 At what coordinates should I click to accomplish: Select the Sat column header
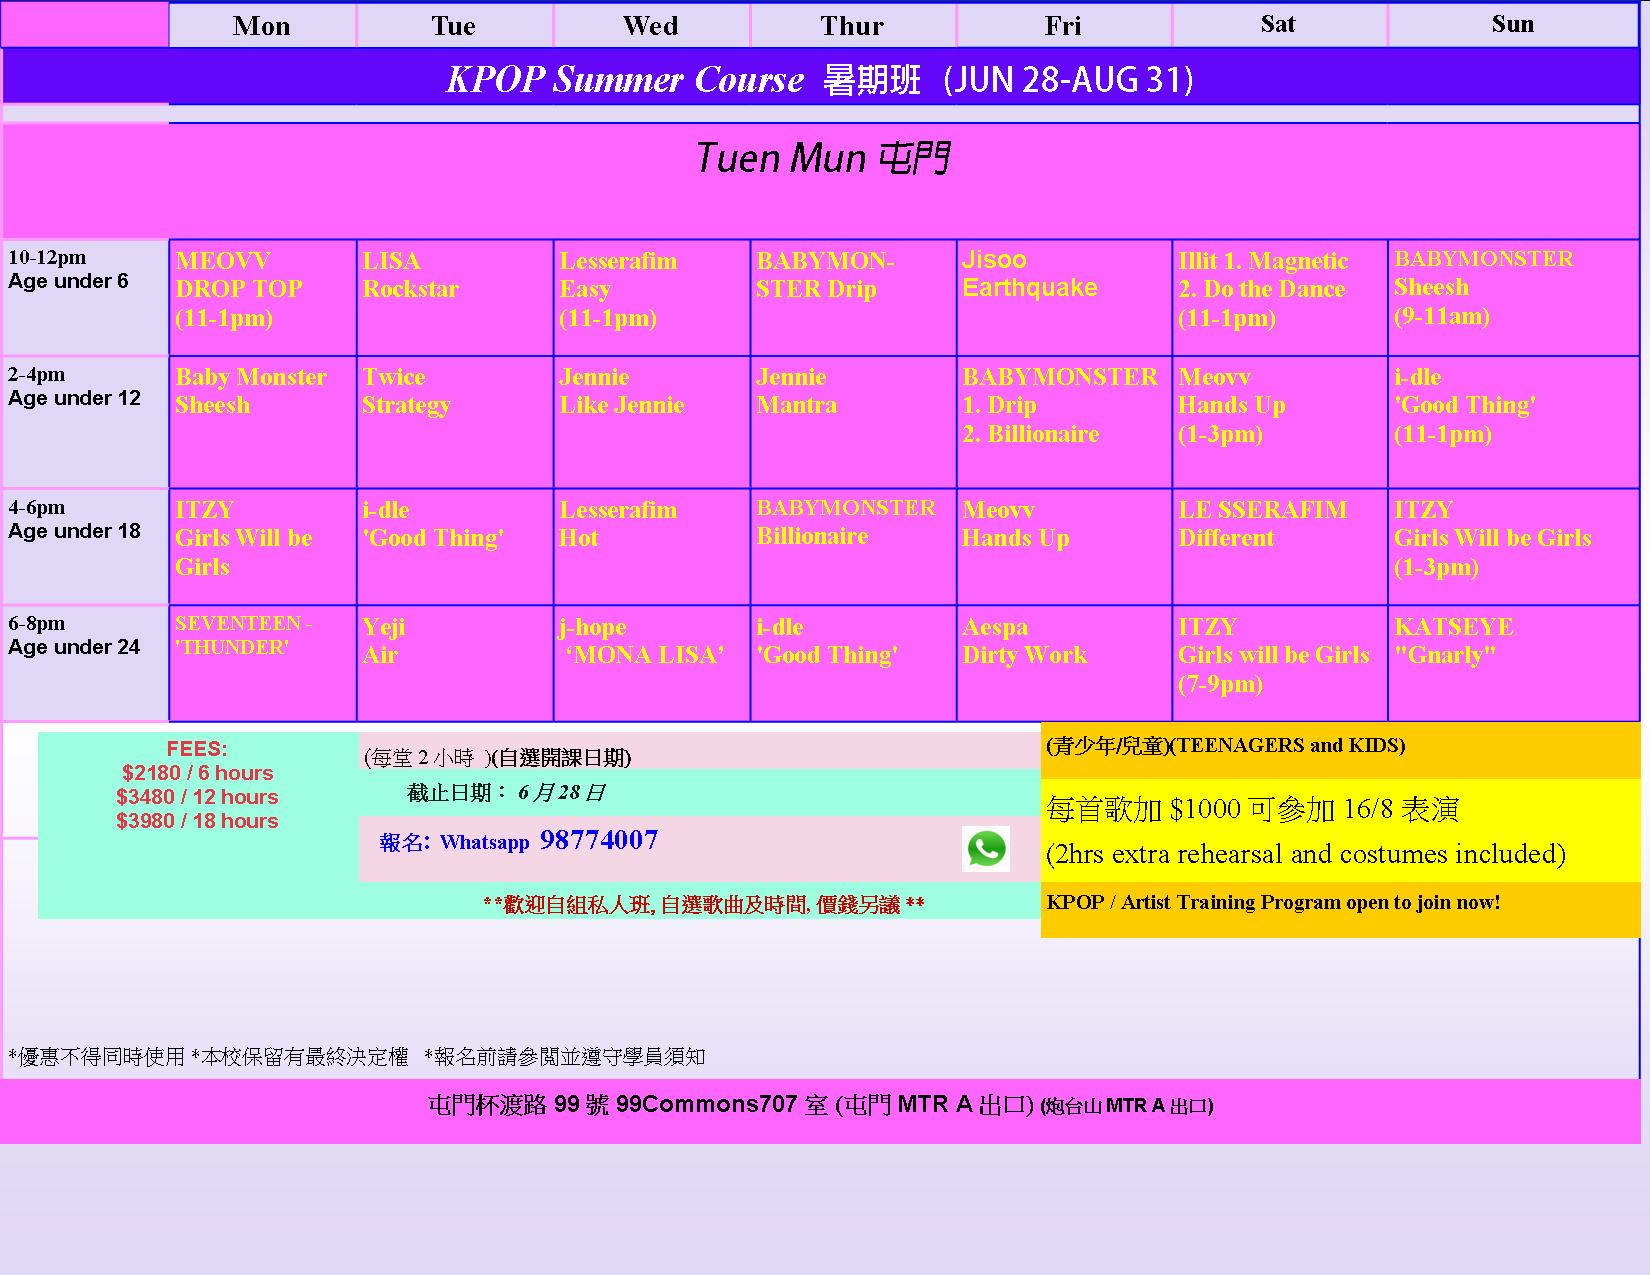click(x=1279, y=25)
